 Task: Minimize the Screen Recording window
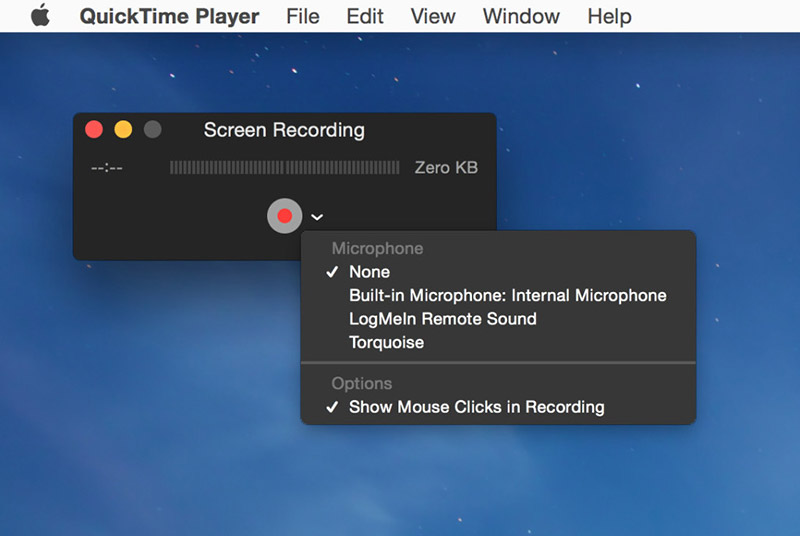click(x=123, y=130)
